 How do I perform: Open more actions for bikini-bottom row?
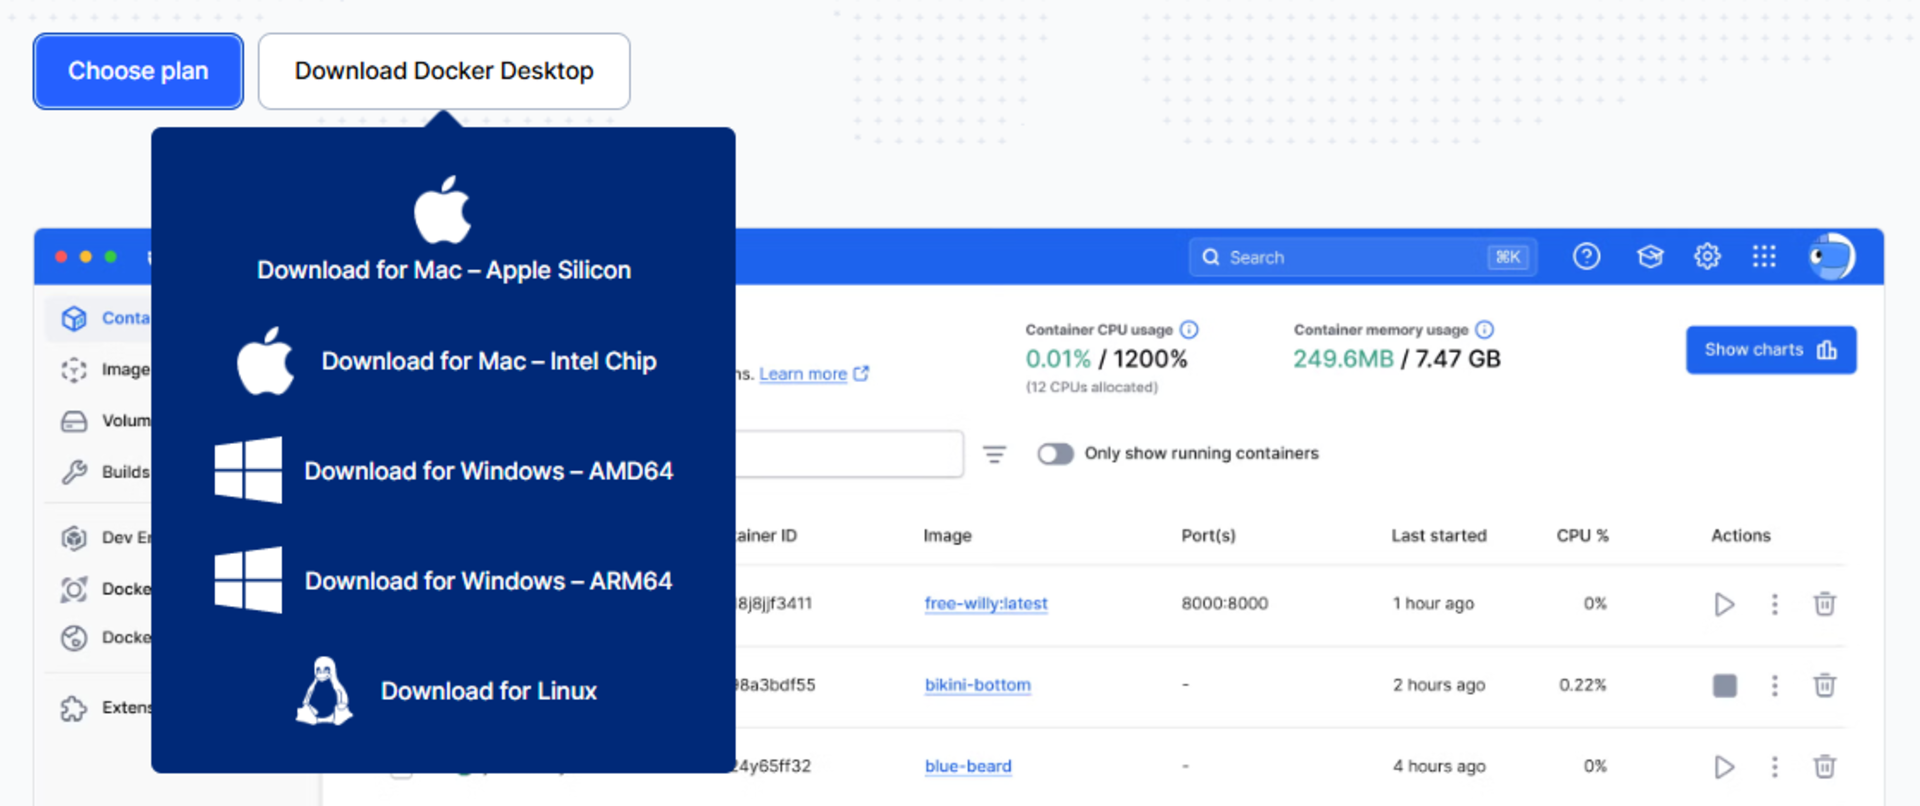pyautogui.click(x=1775, y=685)
